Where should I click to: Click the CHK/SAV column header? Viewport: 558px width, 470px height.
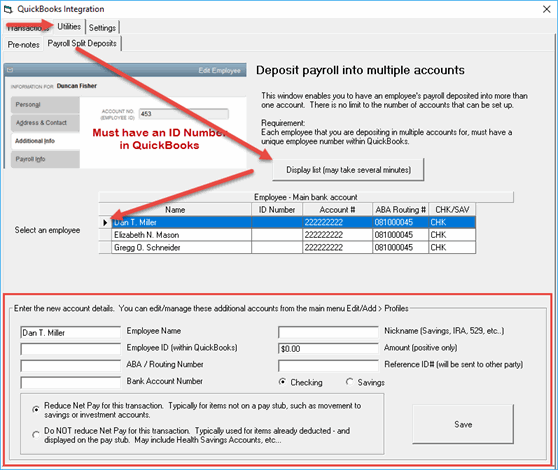click(452, 210)
